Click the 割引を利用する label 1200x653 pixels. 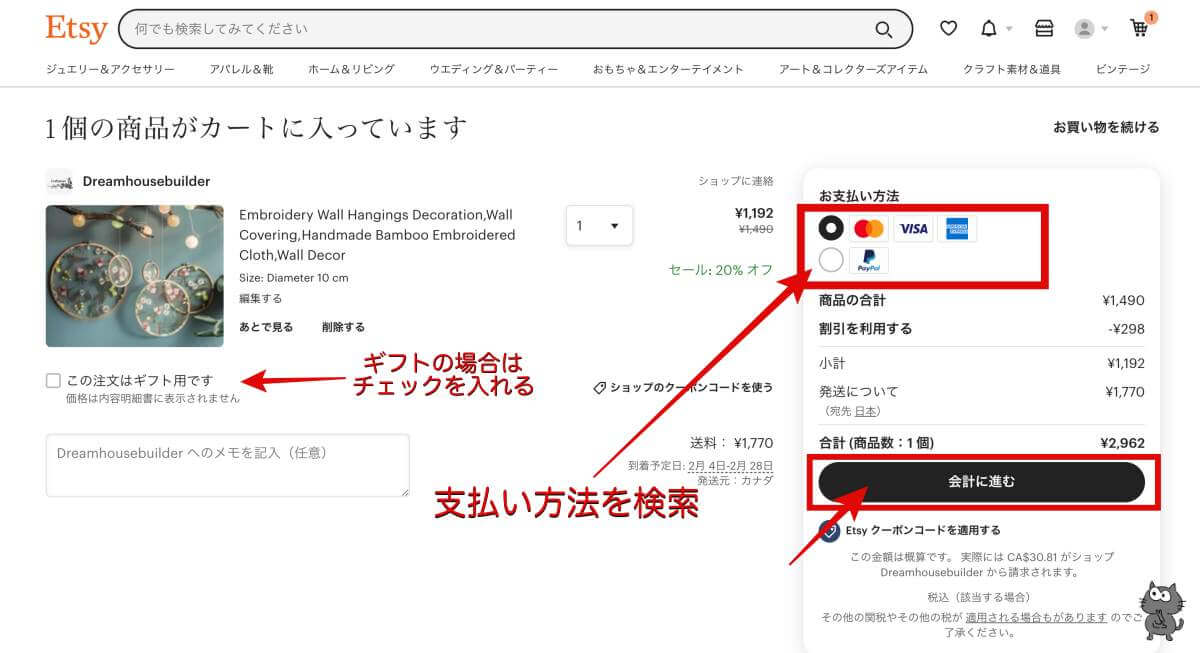pyautogui.click(x=865, y=328)
